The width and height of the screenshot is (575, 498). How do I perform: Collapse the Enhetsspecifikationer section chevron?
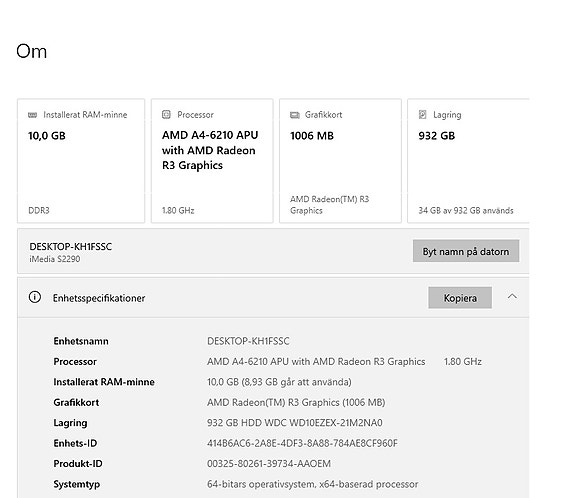(x=512, y=296)
